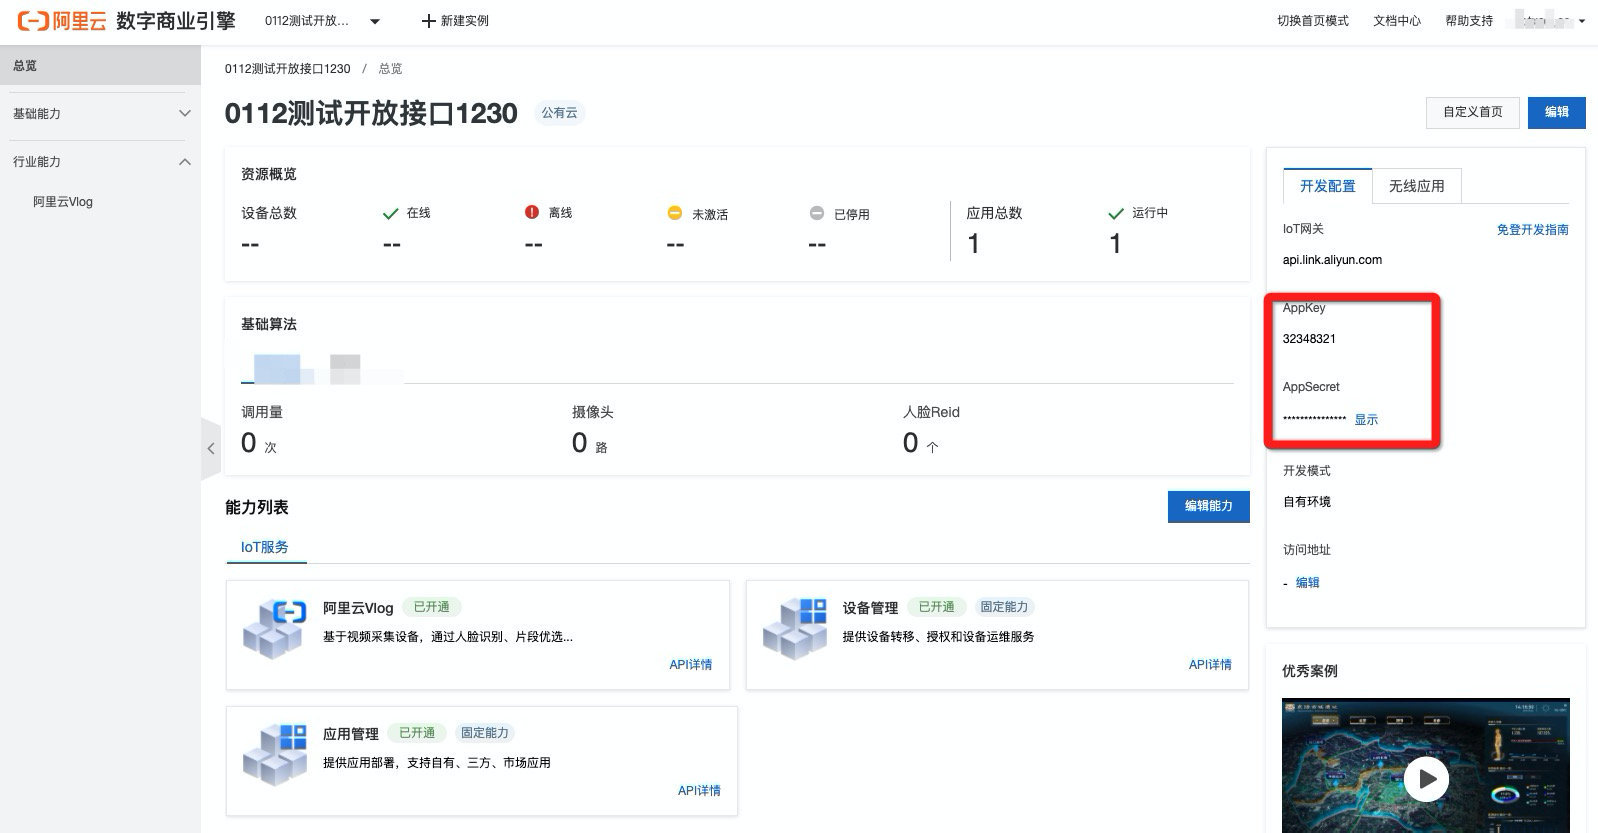Click the 应用管理 card icon

[x=274, y=754]
